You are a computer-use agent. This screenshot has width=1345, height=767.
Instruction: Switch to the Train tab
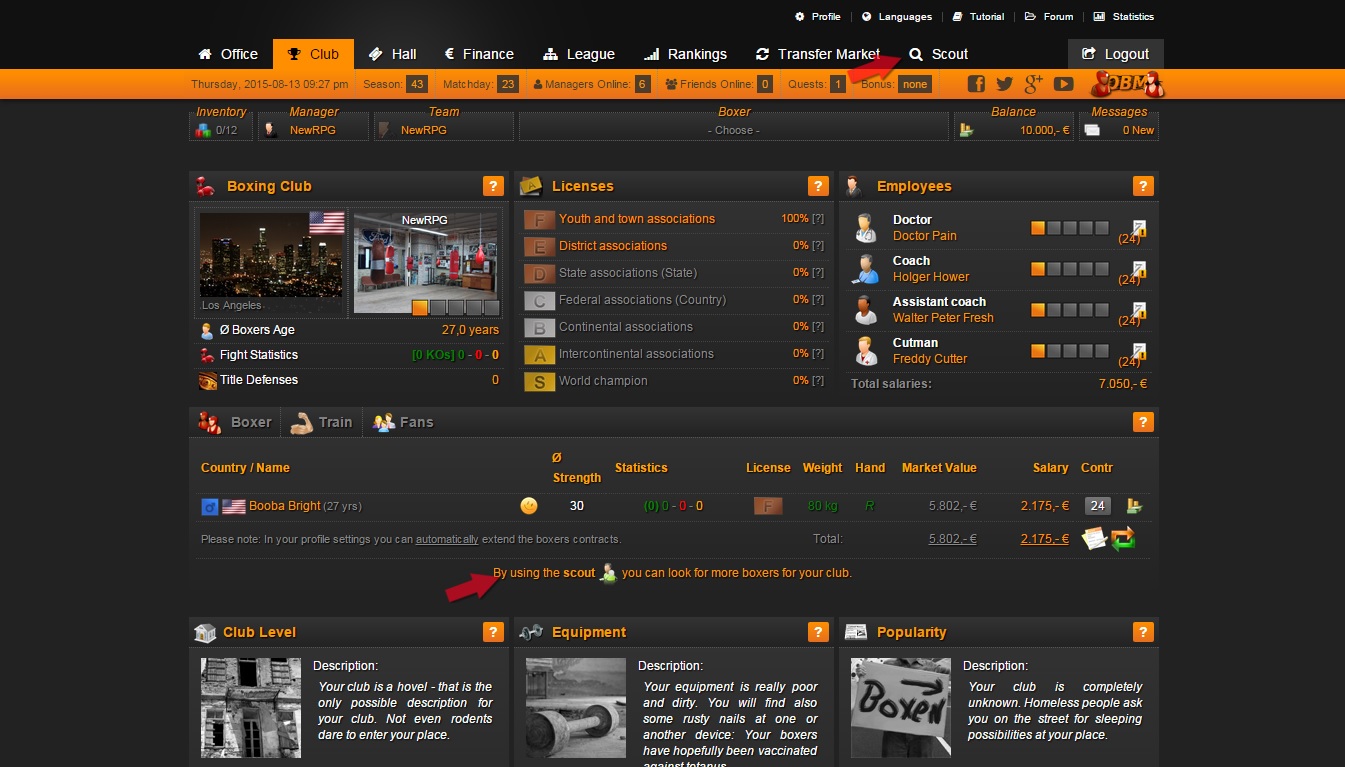click(x=321, y=422)
